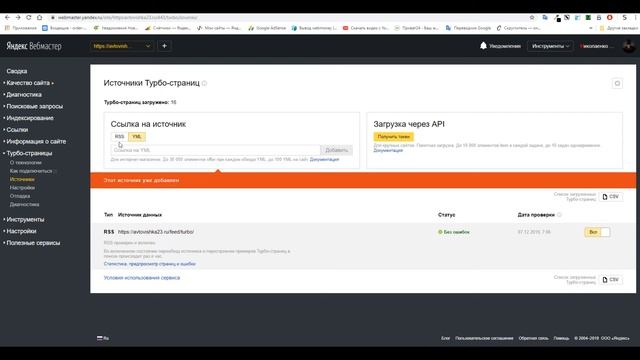Click the browser back arrow
This screenshot has width=640, height=360.
pyautogui.click(x=7, y=18)
